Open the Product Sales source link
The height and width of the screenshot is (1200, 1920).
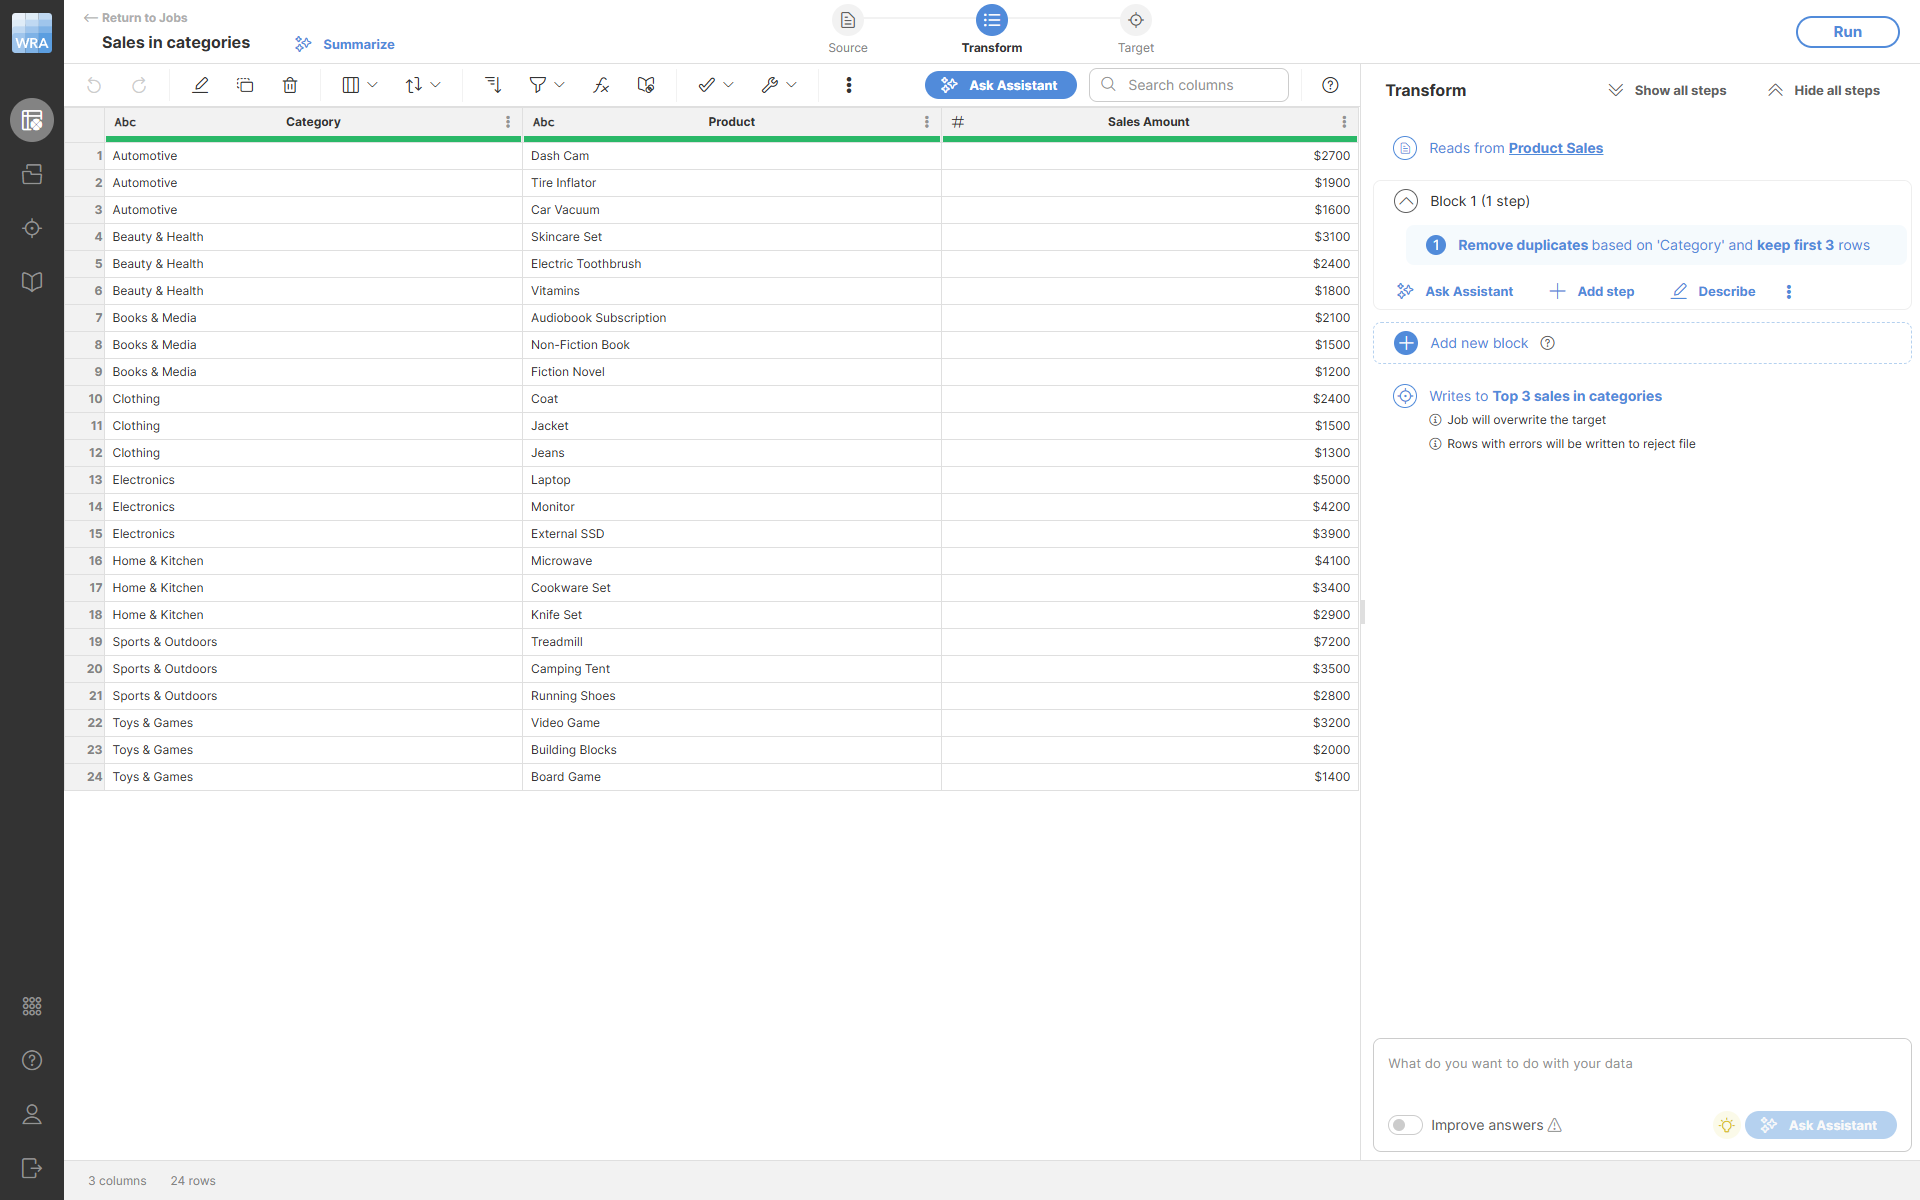pyautogui.click(x=1555, y=148)
